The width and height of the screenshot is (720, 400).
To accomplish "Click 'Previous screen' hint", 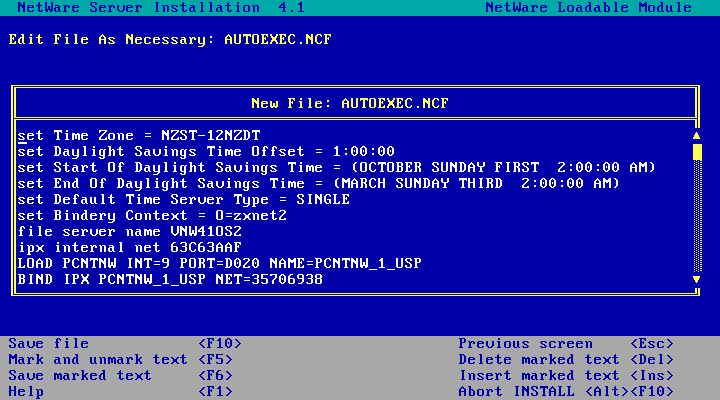I will click(525, 344).
